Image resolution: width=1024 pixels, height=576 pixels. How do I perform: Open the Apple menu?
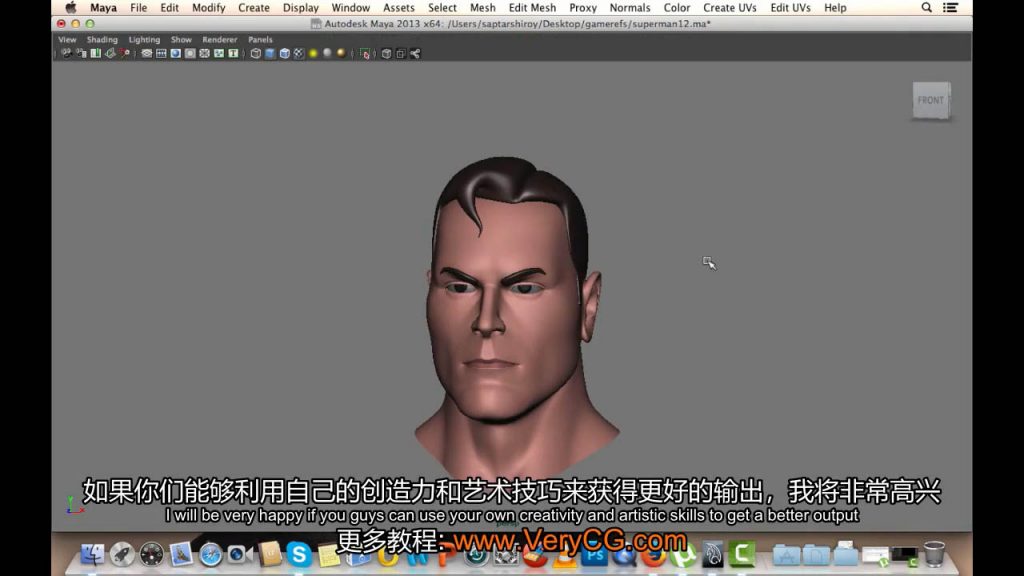point(71,8)
